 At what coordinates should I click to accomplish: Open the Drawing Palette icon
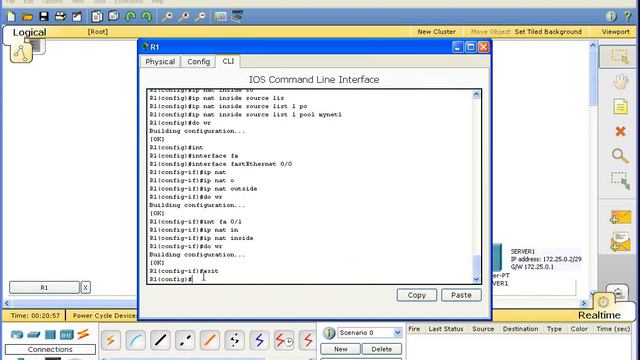pyautogui.click(x=220, y=16)
